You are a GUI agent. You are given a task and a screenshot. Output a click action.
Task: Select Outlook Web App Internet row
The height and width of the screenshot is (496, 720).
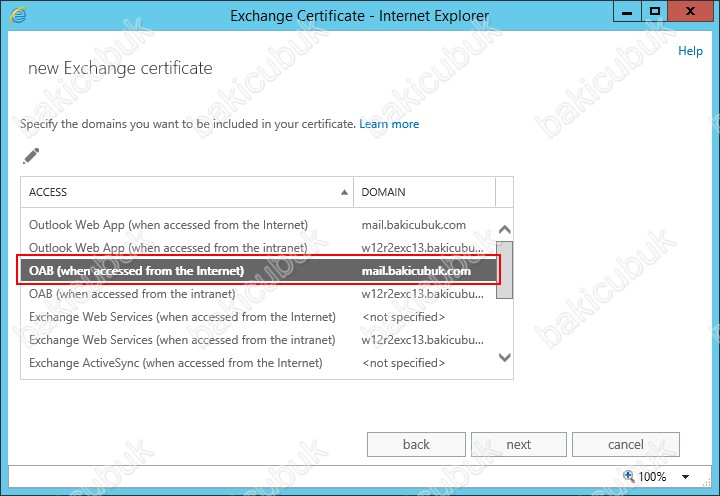pos(258,225)
